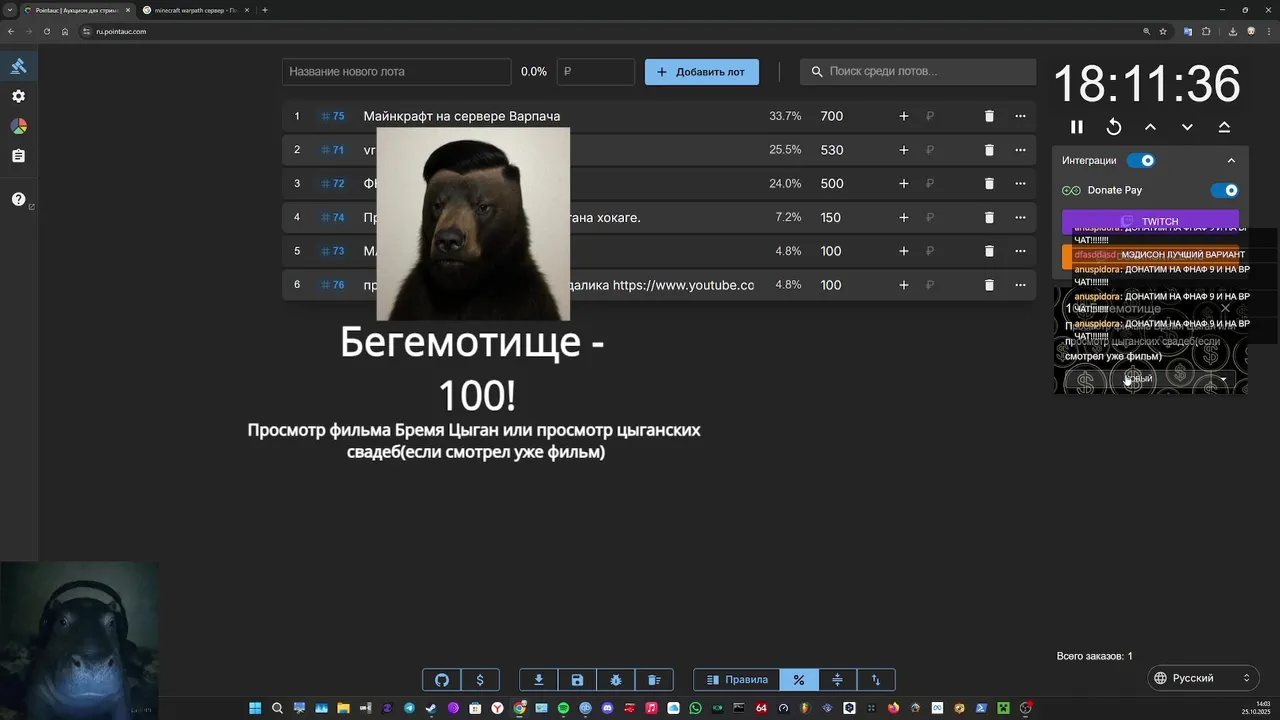Open the Русский language dropdown

point(1204,678)
